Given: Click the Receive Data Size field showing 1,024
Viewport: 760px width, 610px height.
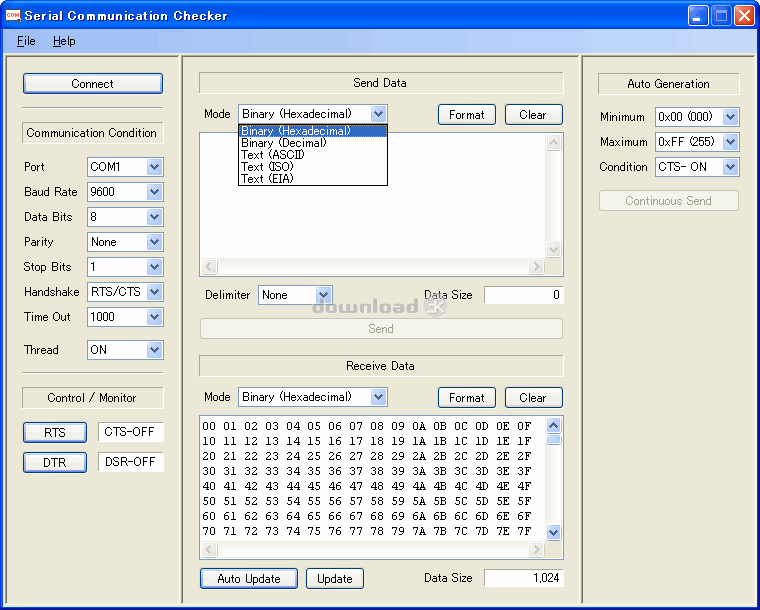Looking at the screenshot, I should (x=523, y=578).
